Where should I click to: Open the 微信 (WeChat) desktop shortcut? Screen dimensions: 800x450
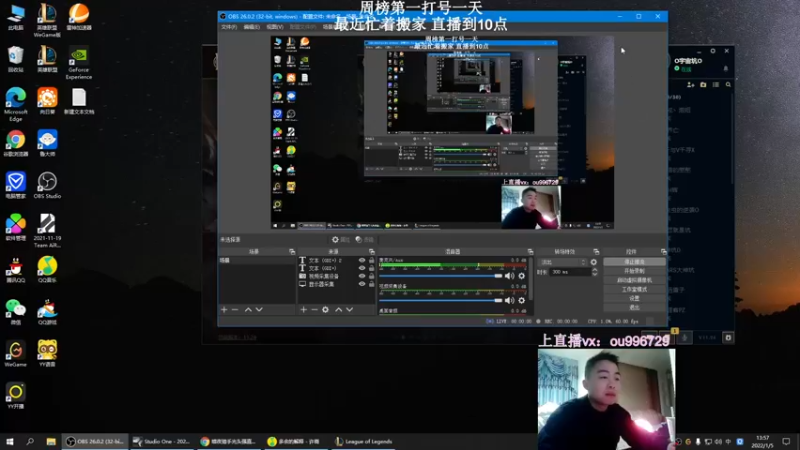pyautogui.click(x=15, y=312)
